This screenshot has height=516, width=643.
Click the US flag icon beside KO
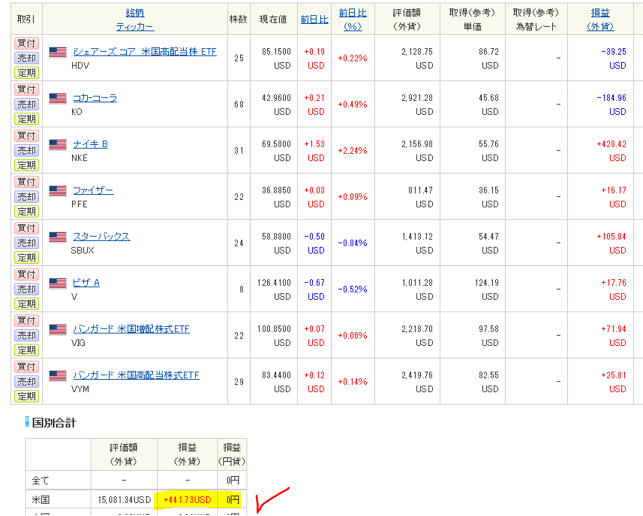58,98
